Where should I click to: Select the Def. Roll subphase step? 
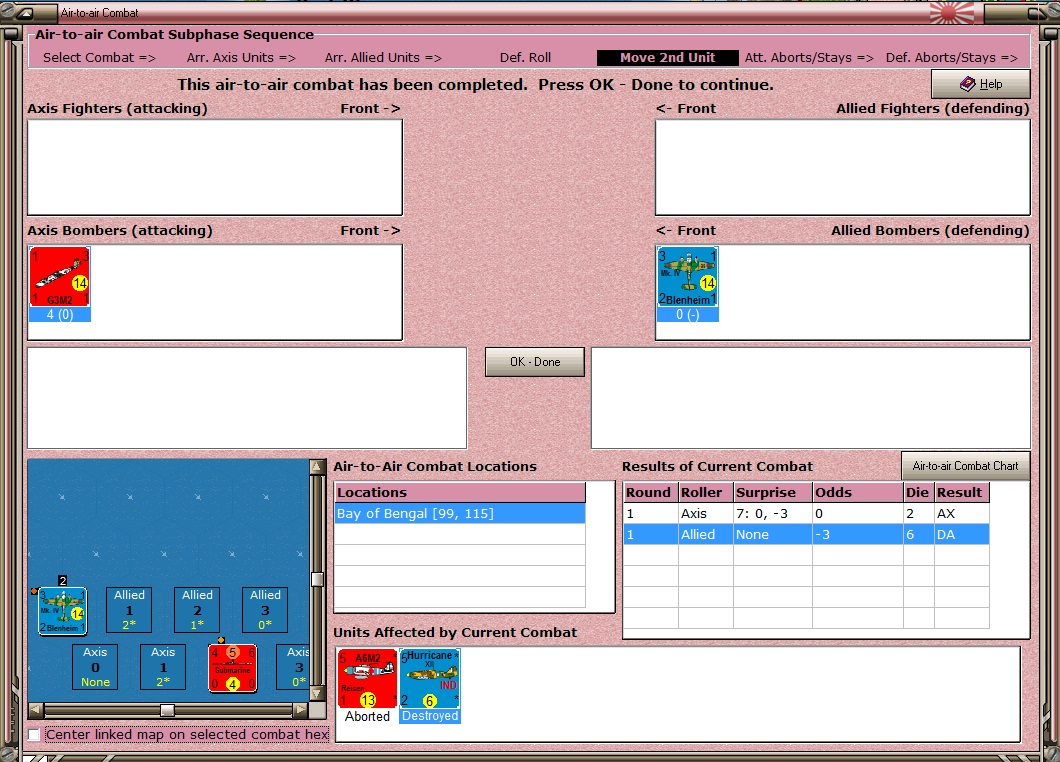525,57
